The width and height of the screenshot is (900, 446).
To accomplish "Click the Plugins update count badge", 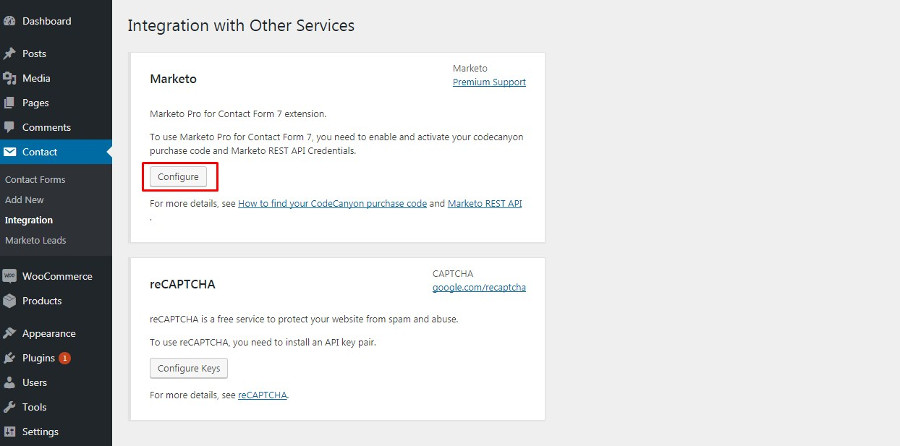I will coord(65,358).
